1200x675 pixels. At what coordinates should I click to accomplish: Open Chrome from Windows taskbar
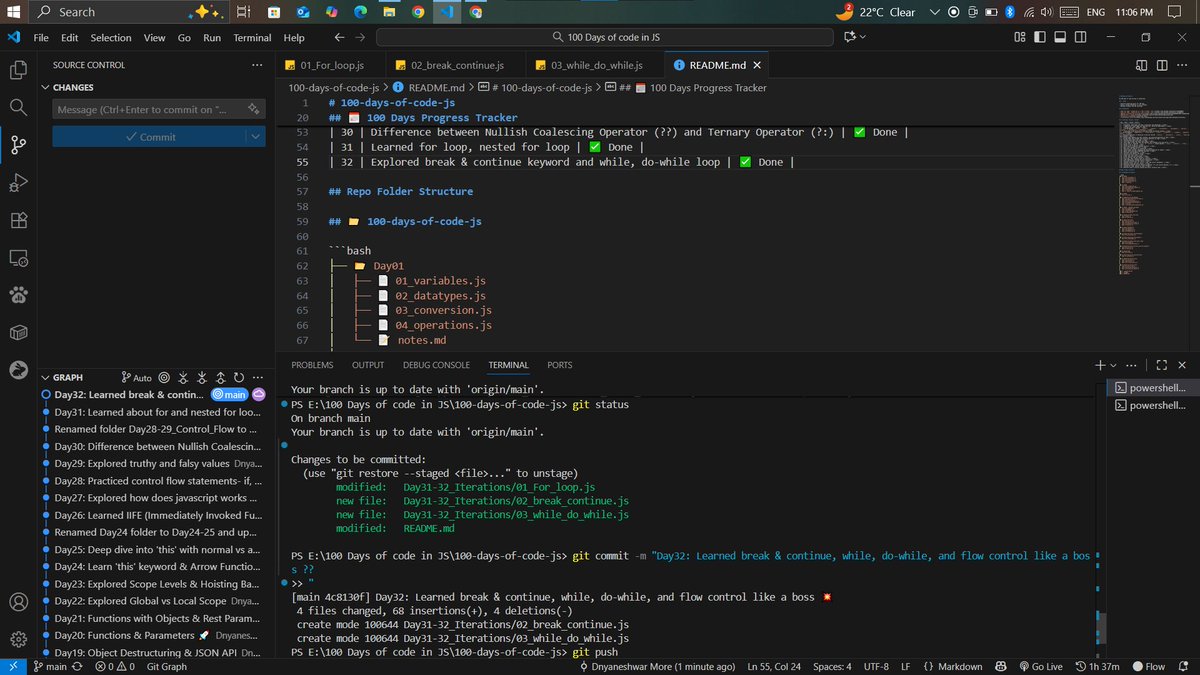(417, 12)
